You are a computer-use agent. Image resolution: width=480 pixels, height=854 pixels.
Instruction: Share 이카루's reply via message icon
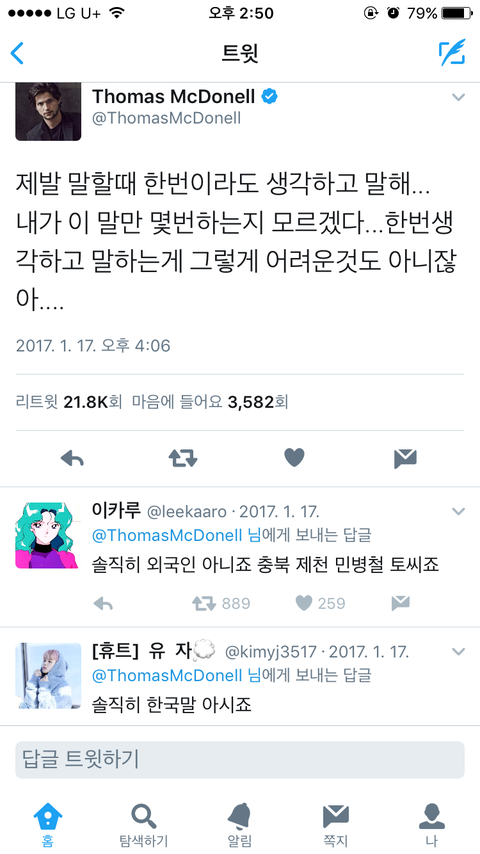pos(400,603)
